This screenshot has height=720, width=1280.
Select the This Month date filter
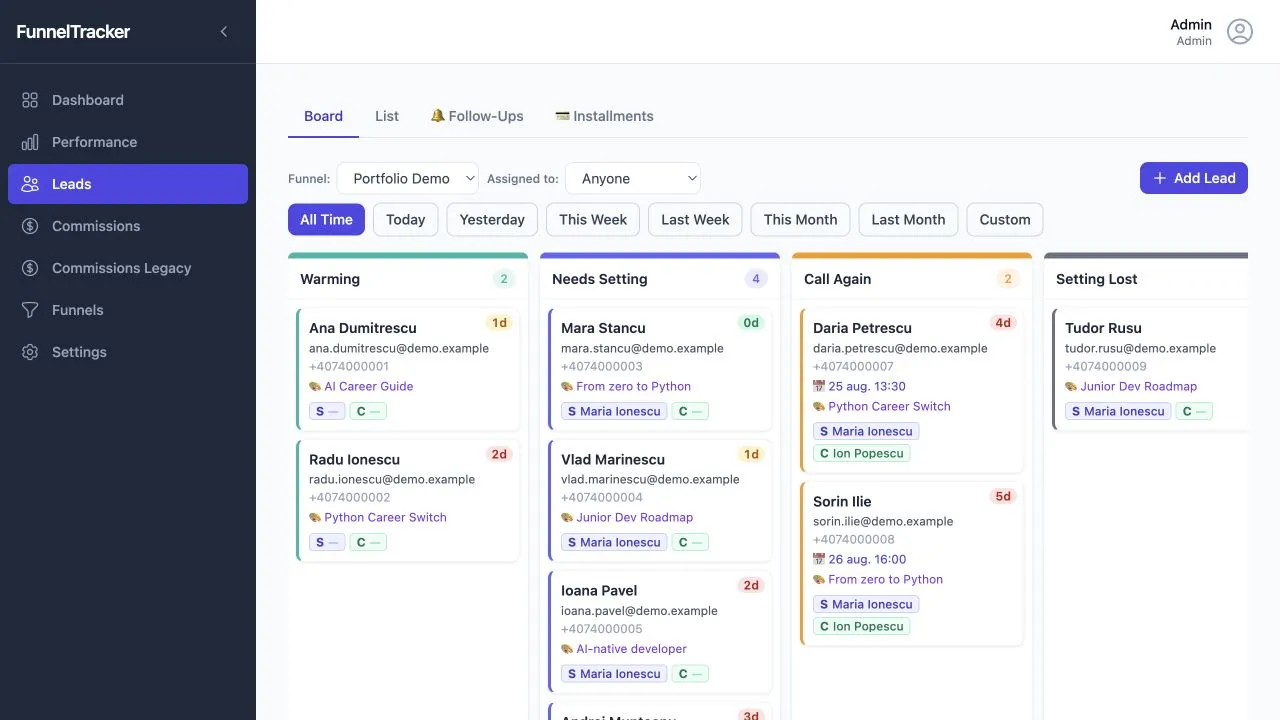800,220
